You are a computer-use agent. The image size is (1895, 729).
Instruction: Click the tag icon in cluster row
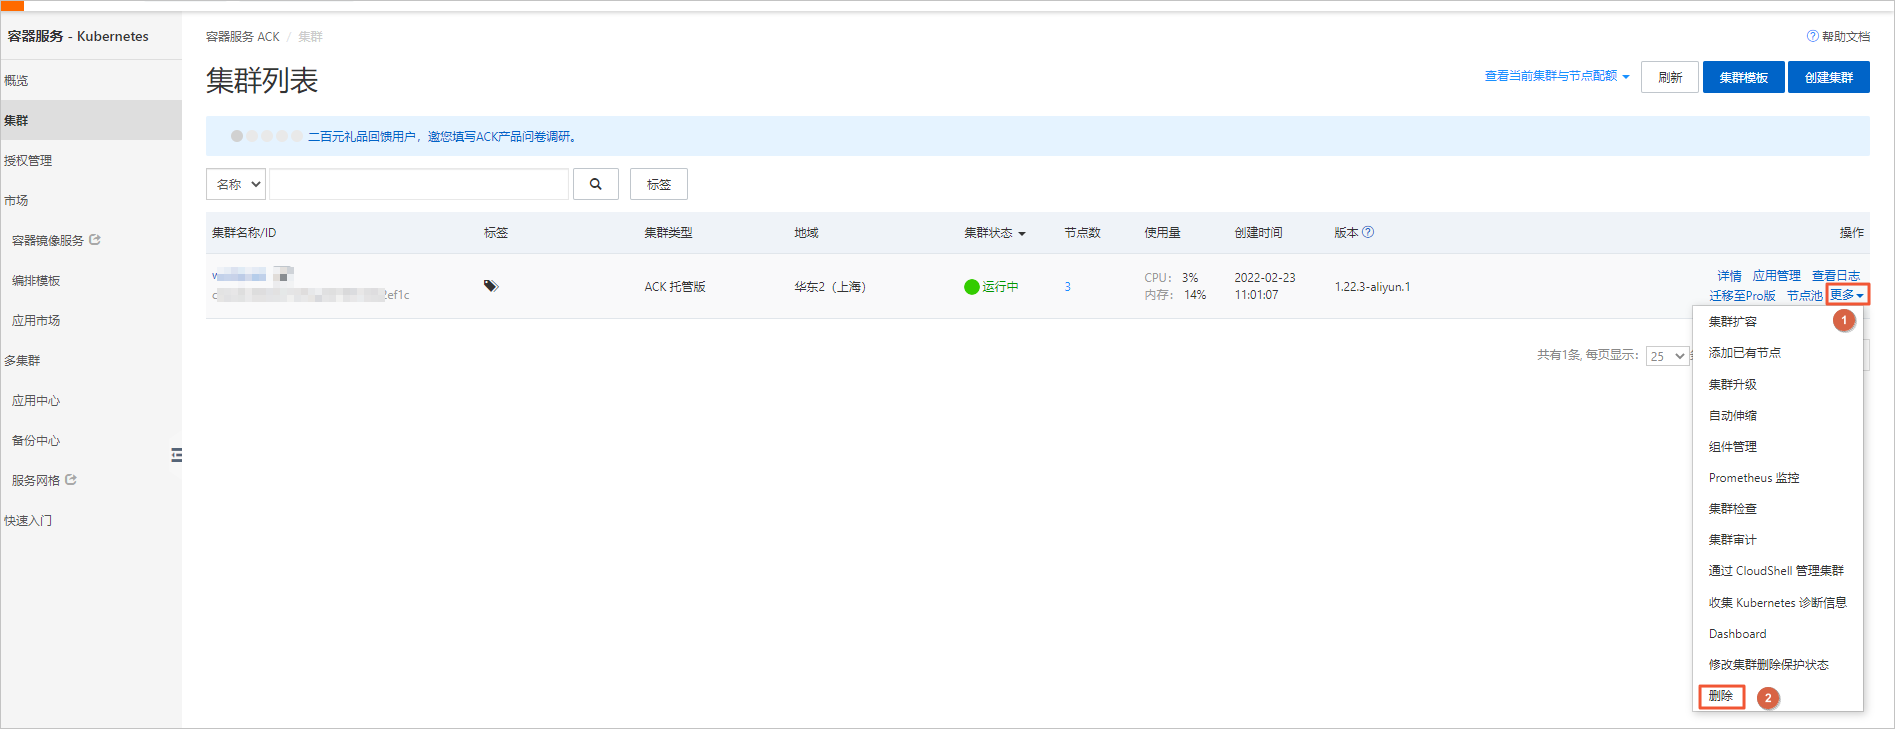coord(490,286)
